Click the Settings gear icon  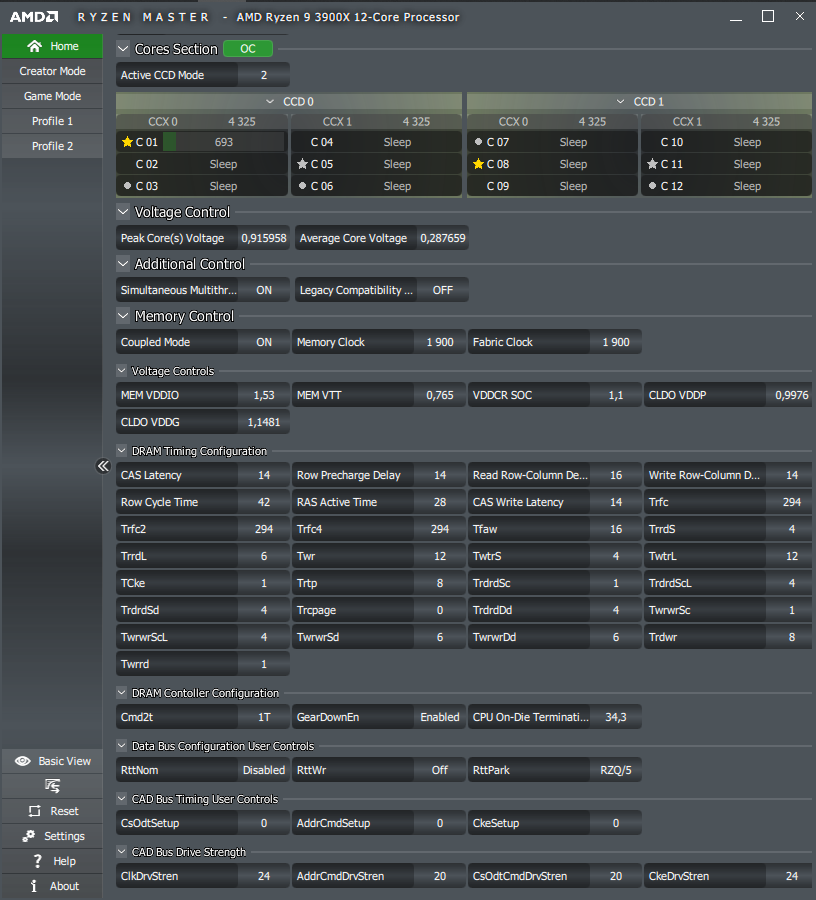29,836
